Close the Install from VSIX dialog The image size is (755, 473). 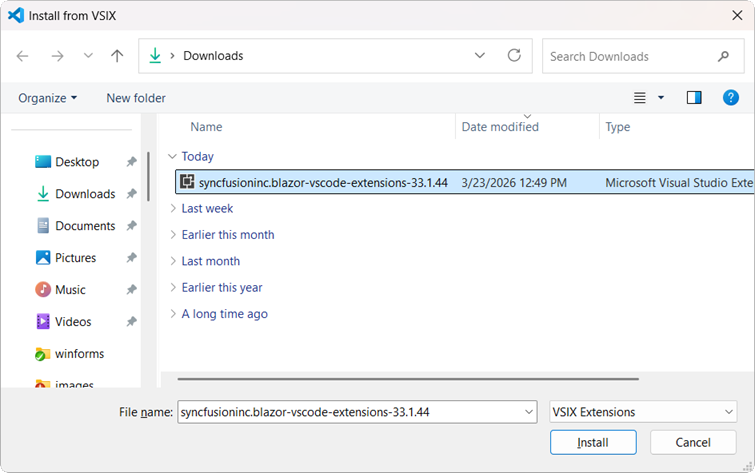(737, 15)
